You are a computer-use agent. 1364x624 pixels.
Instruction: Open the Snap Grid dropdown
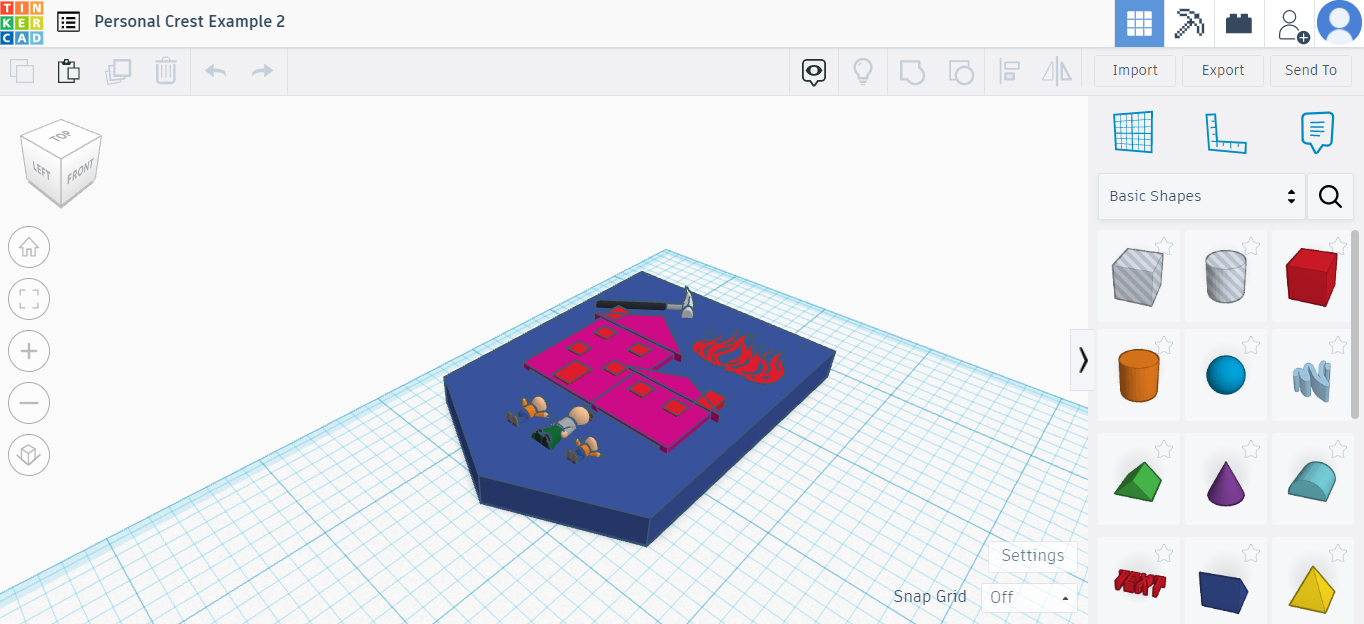[1029, 597]
